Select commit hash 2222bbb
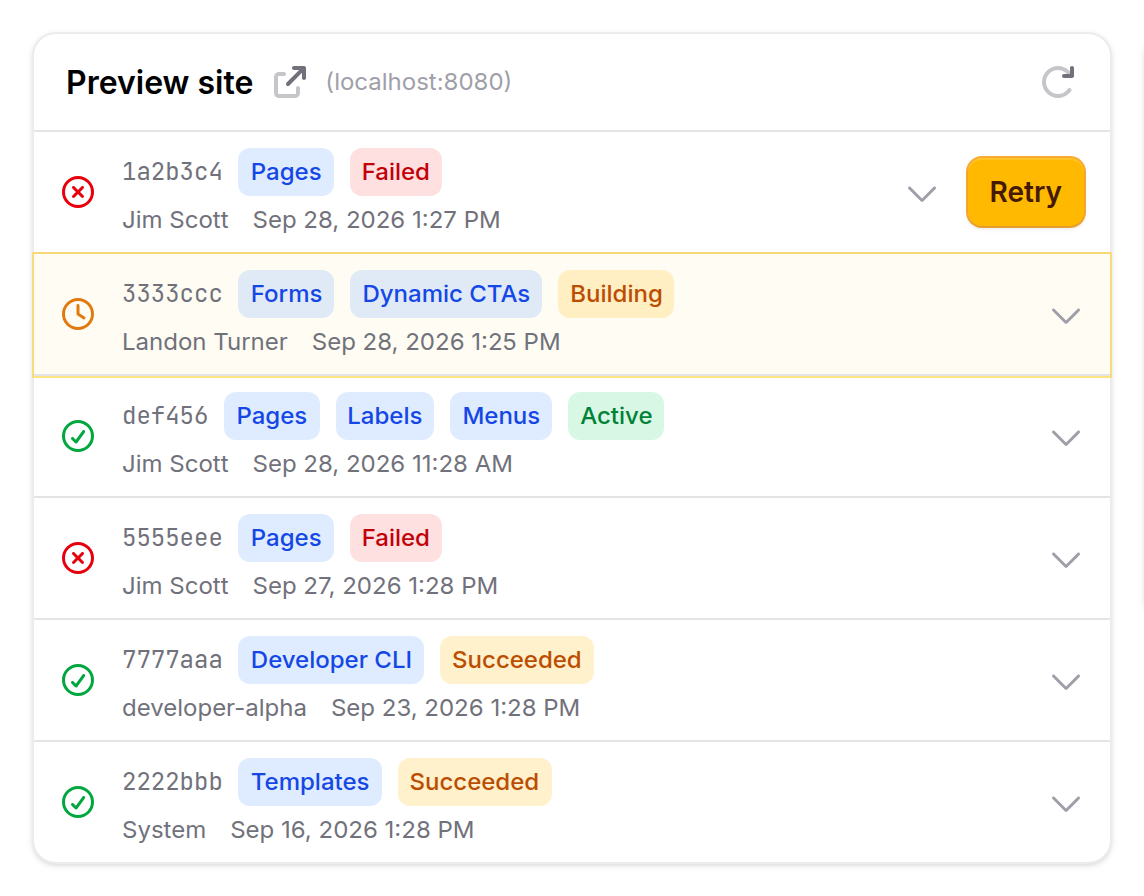This screenshot has height=896, width=1144. point(172,781)
